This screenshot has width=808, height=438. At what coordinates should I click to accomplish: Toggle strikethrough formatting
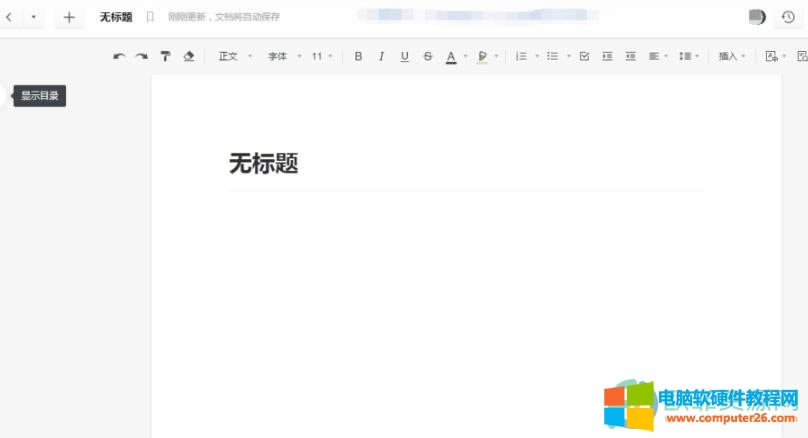pyautogui.click(x=428, y=57)
